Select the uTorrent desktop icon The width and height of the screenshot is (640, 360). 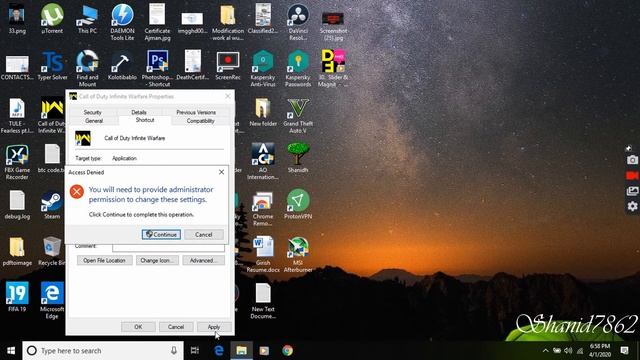coord(52,18)
